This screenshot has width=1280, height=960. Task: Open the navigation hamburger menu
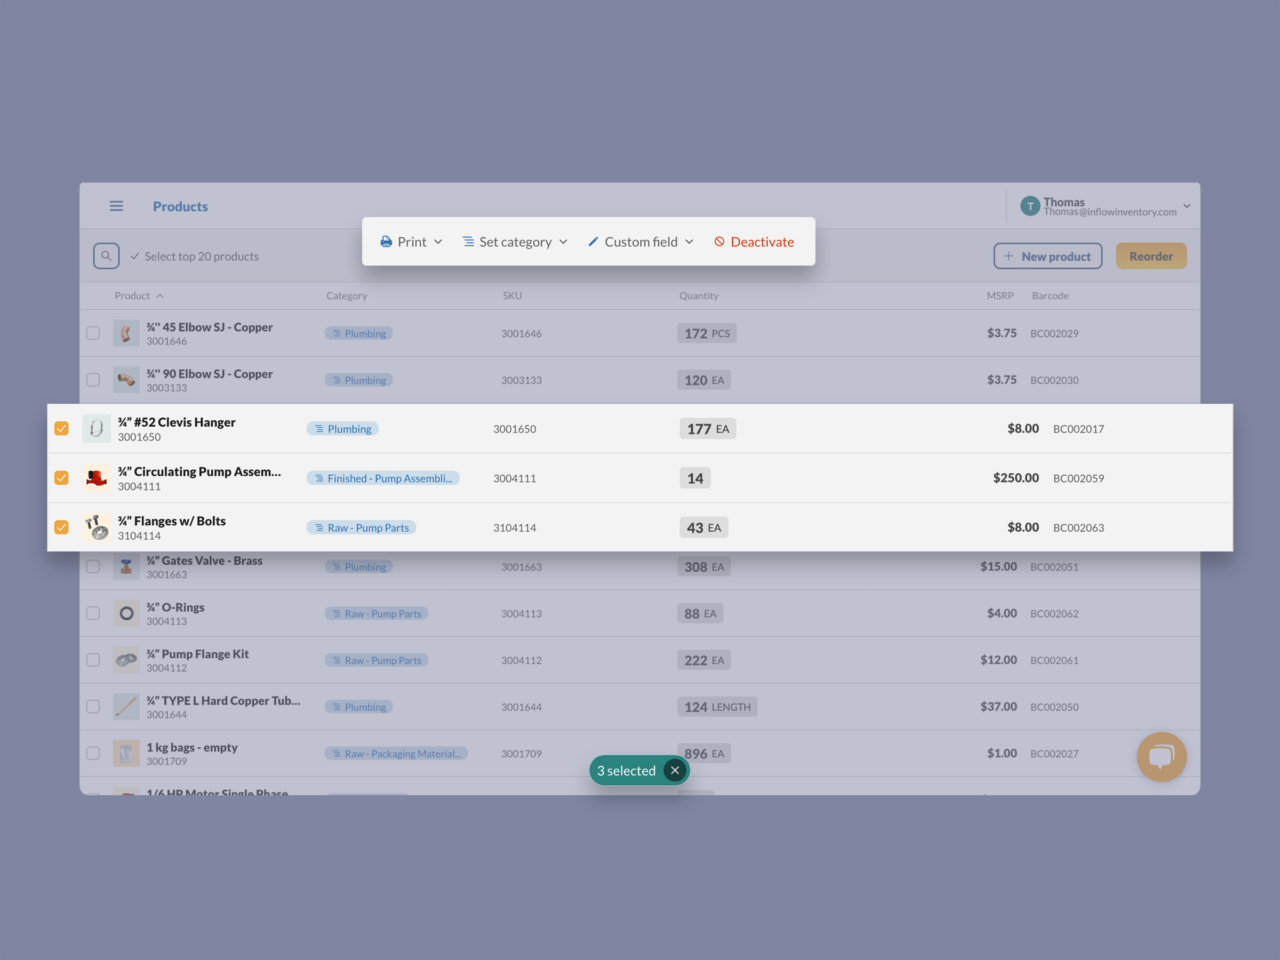tap(116, 205)
